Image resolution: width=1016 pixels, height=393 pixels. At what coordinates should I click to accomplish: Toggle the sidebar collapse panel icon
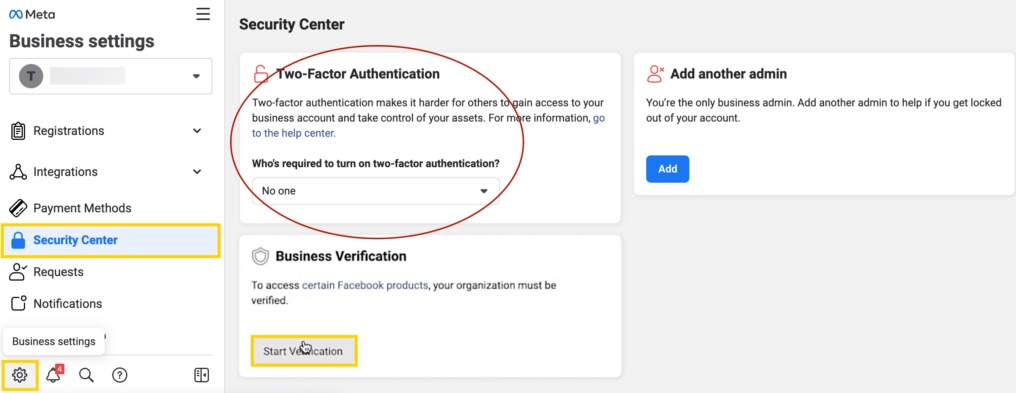[x=202, y=375]
